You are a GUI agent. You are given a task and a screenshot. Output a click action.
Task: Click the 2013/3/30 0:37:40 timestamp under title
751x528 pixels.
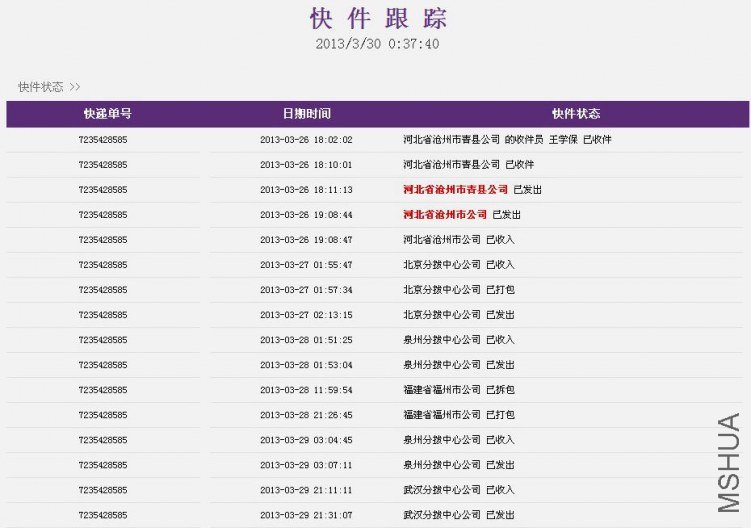377,44
